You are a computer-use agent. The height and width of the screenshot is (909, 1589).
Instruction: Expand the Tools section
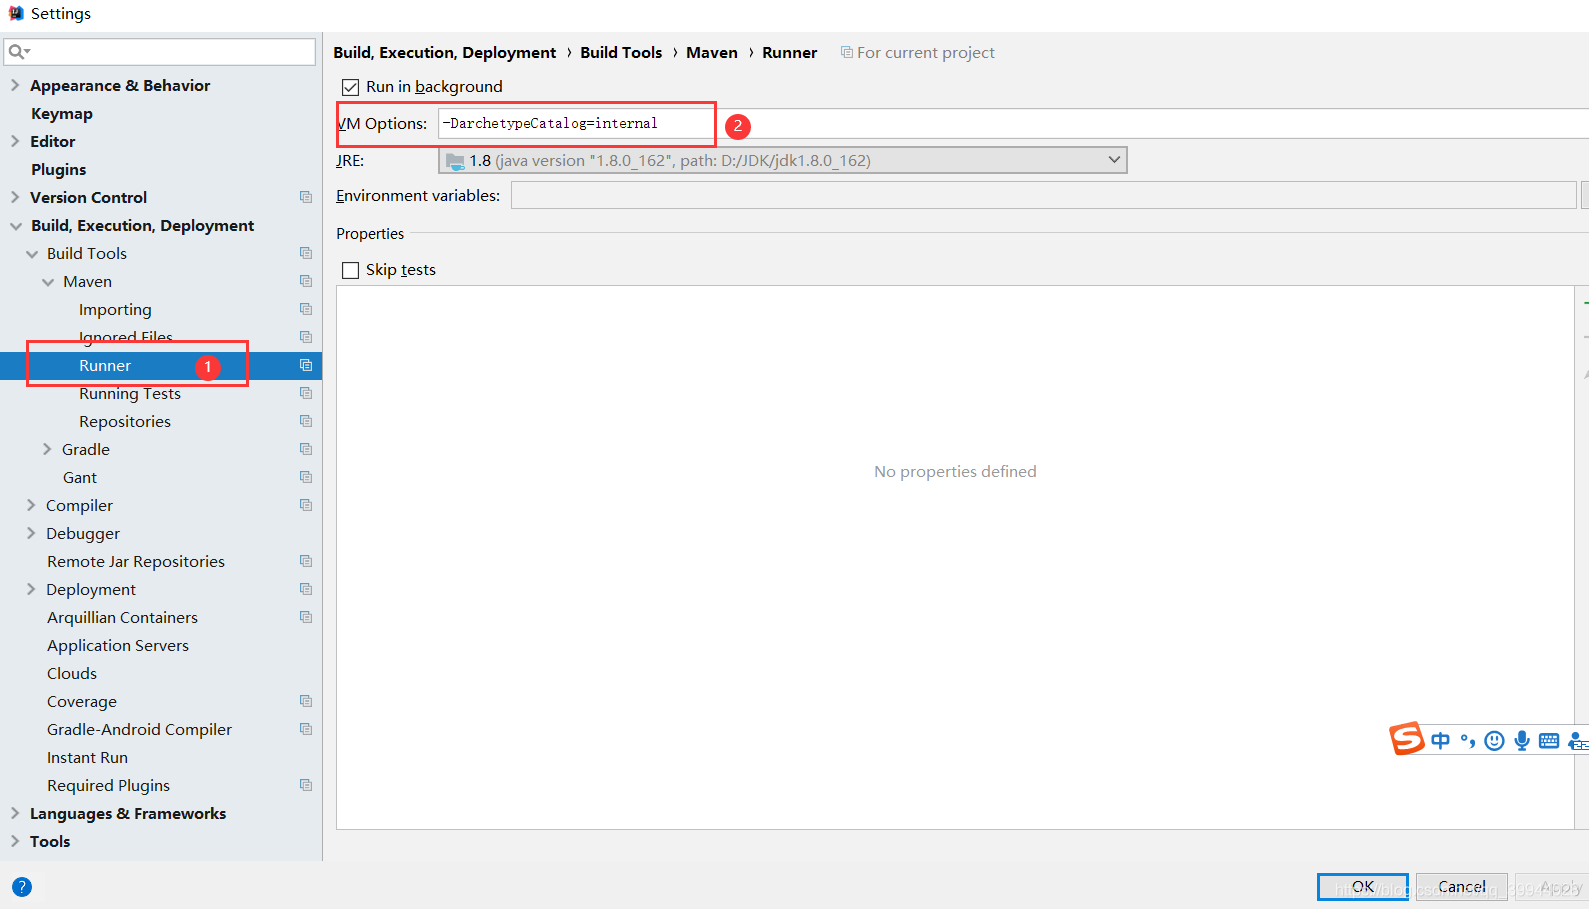coord(15,841)
